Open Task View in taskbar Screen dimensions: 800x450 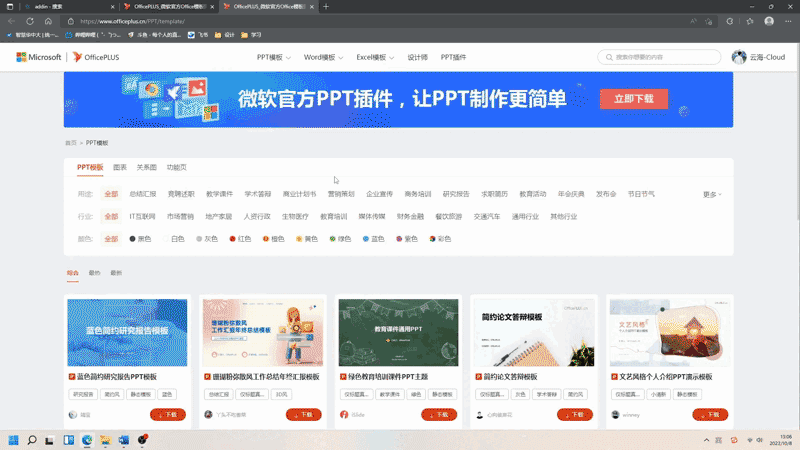(49, 440)
